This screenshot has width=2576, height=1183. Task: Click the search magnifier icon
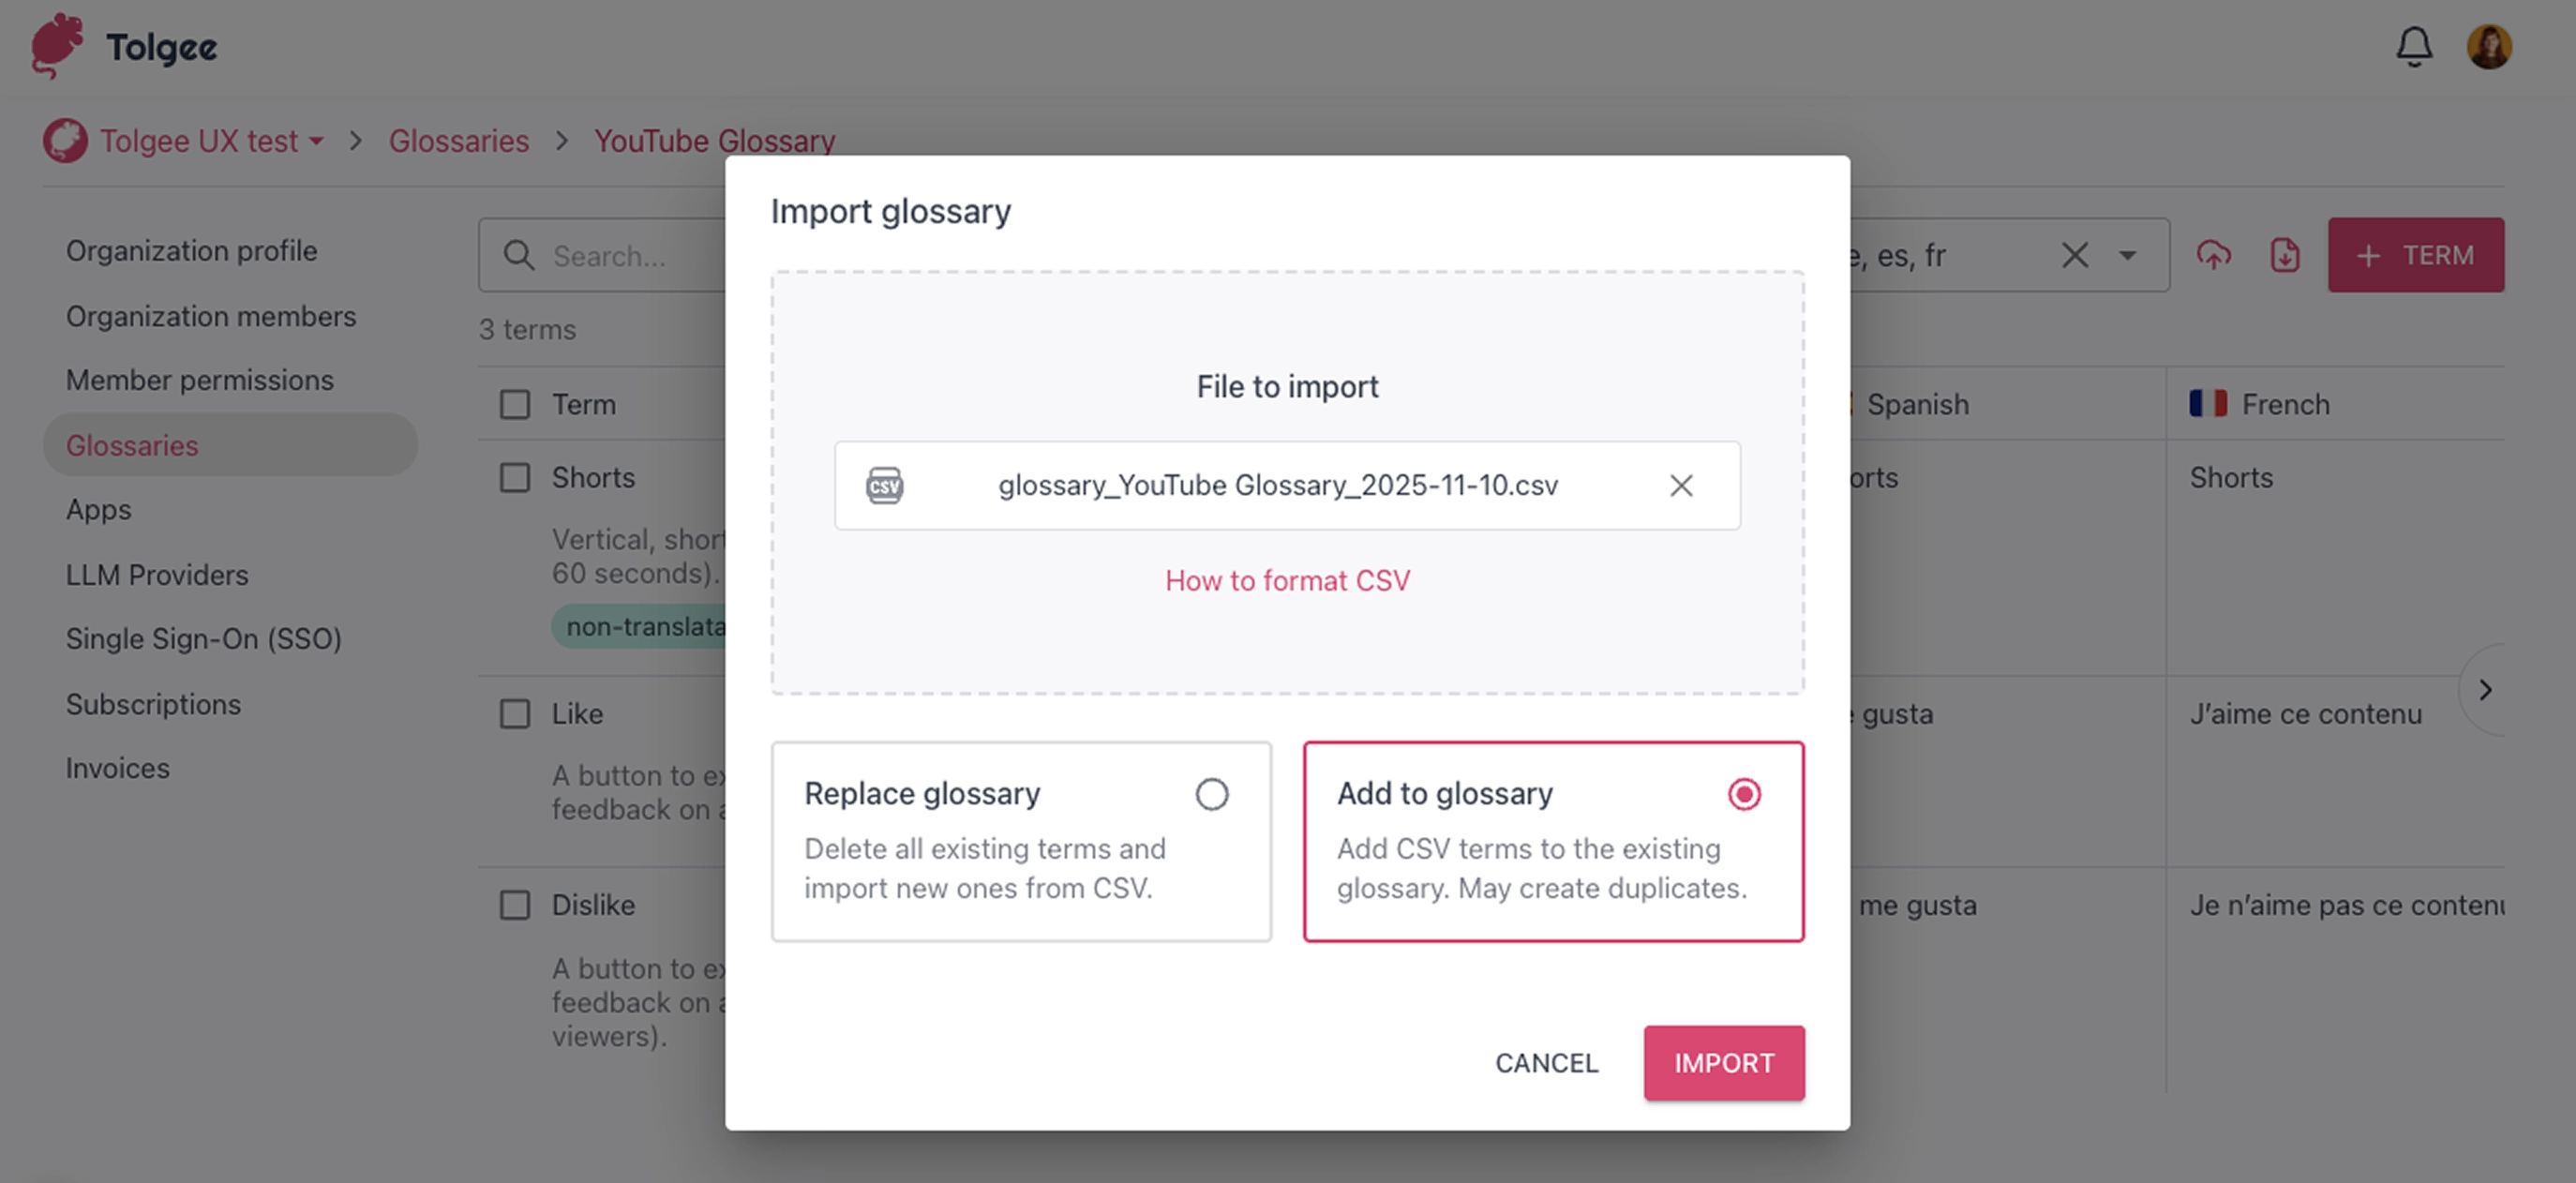519,255
